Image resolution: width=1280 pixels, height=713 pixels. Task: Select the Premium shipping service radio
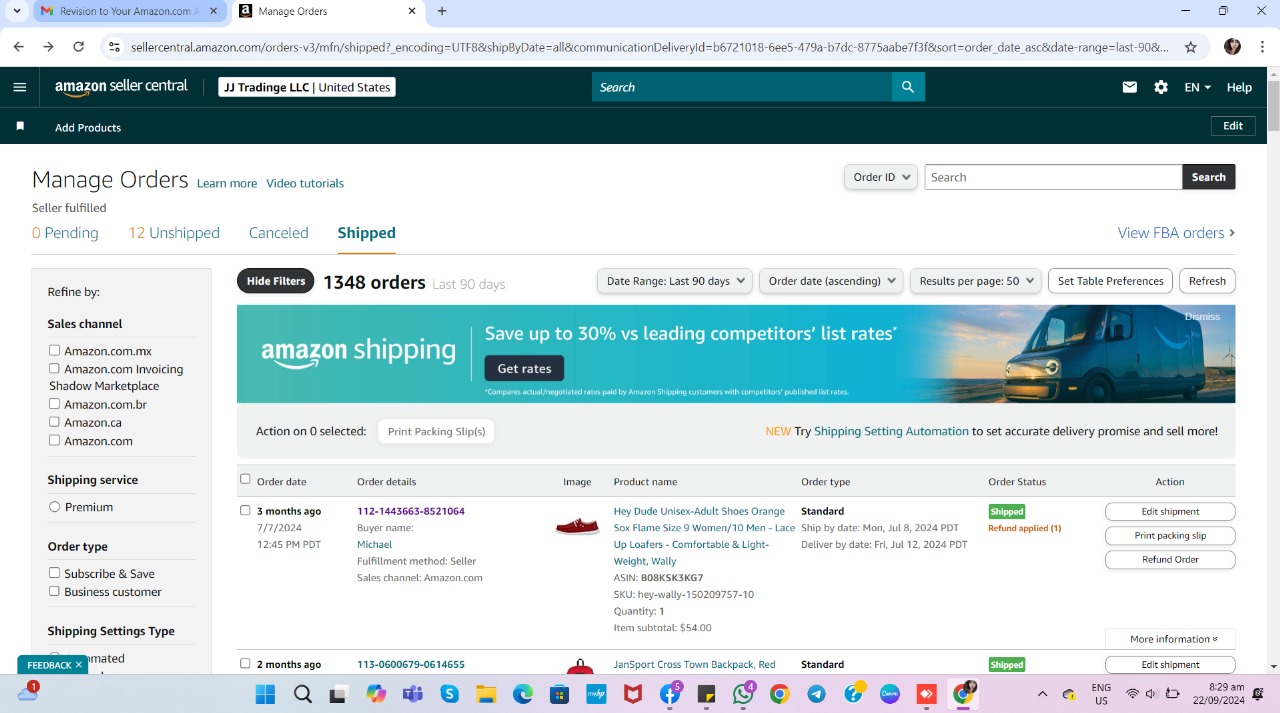(x=55, y=507)
